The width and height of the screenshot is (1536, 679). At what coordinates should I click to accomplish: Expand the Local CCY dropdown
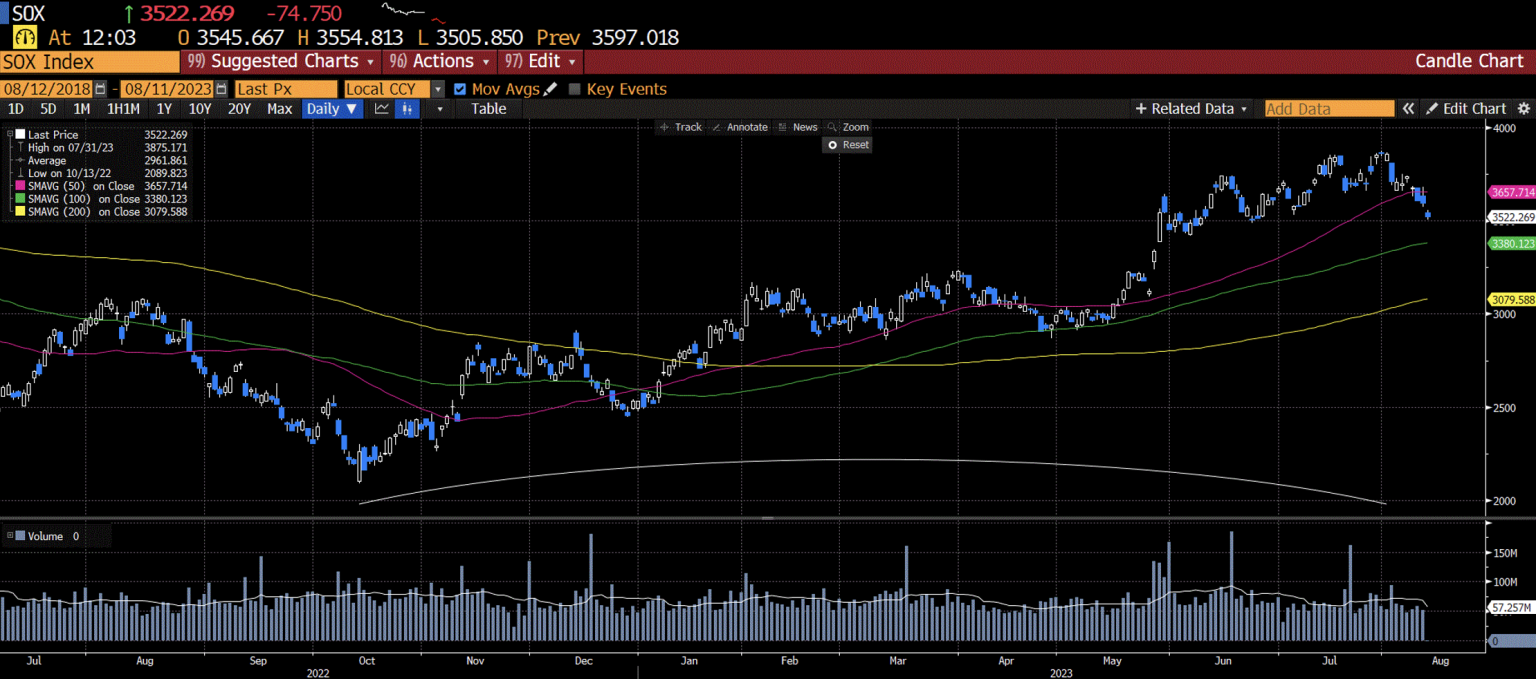(436, 88)
